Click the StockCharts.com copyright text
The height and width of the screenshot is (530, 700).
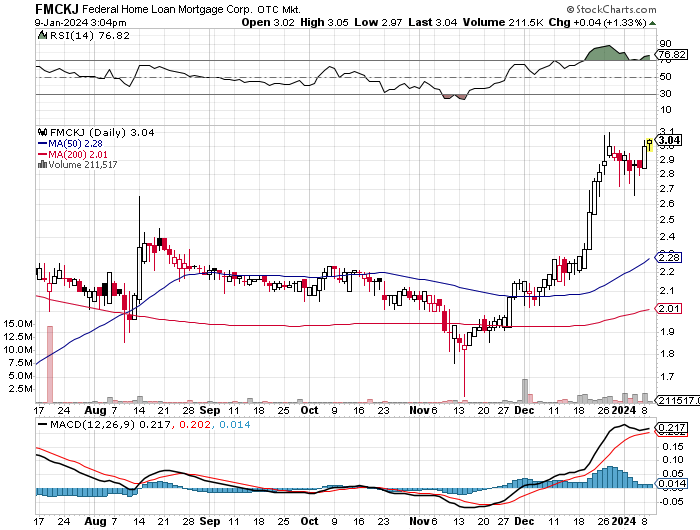click(611, 9)
